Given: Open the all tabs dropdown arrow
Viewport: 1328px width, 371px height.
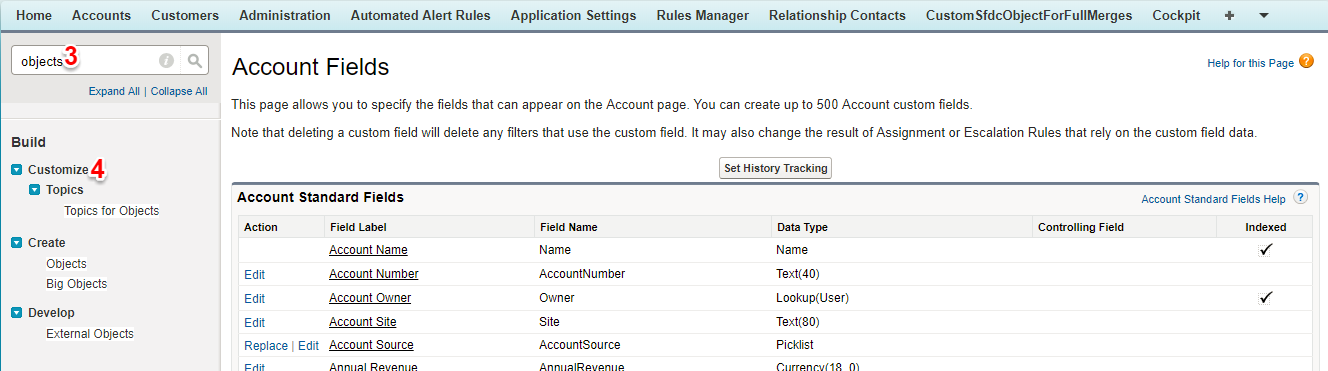Looking at the screenshot, I should (x=1264, y=16).
